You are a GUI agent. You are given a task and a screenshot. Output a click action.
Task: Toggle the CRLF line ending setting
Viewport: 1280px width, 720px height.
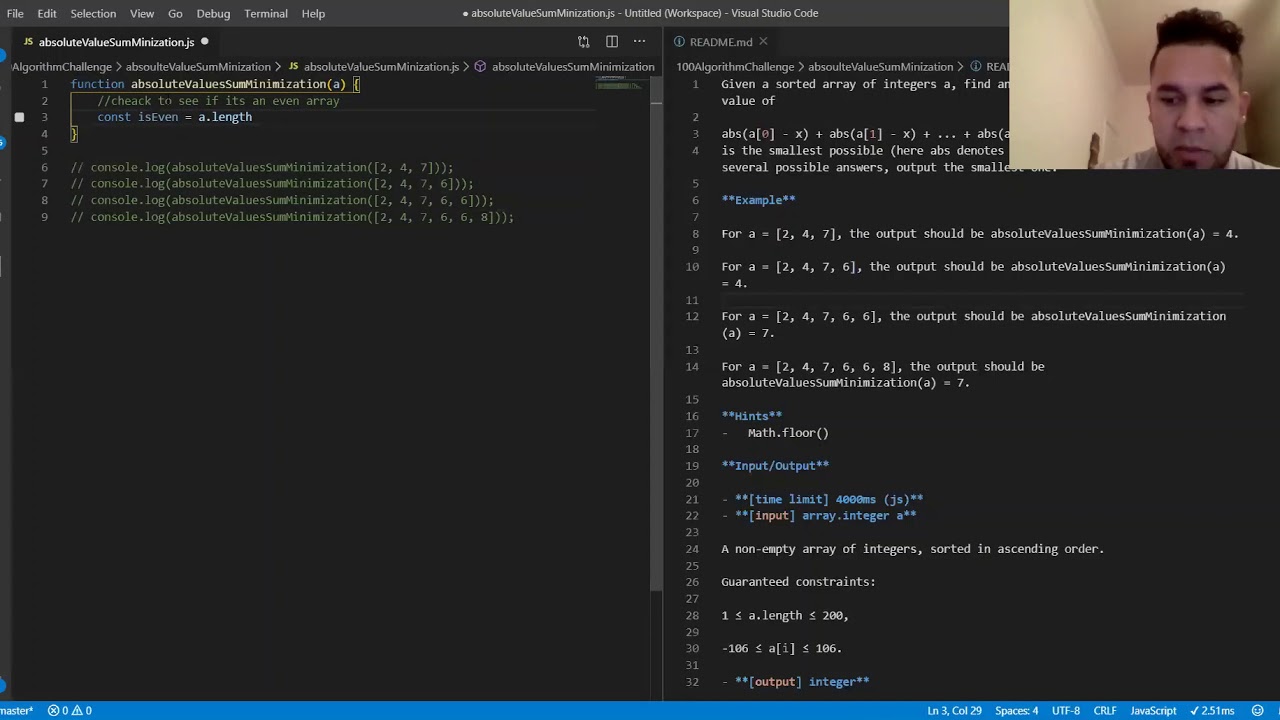coord(1104,711)
